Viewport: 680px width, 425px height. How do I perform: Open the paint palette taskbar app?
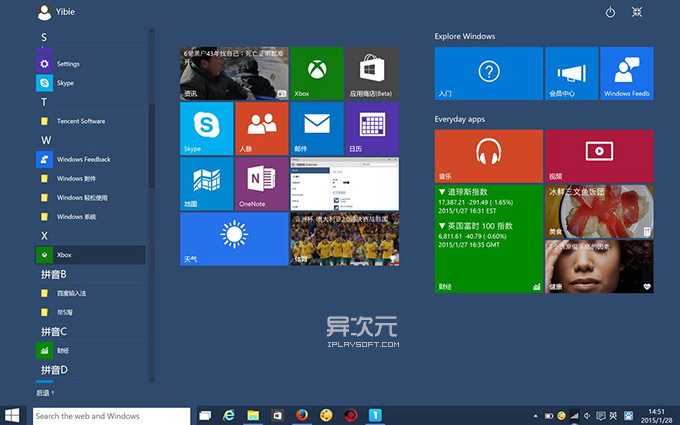tap(326, 415)
